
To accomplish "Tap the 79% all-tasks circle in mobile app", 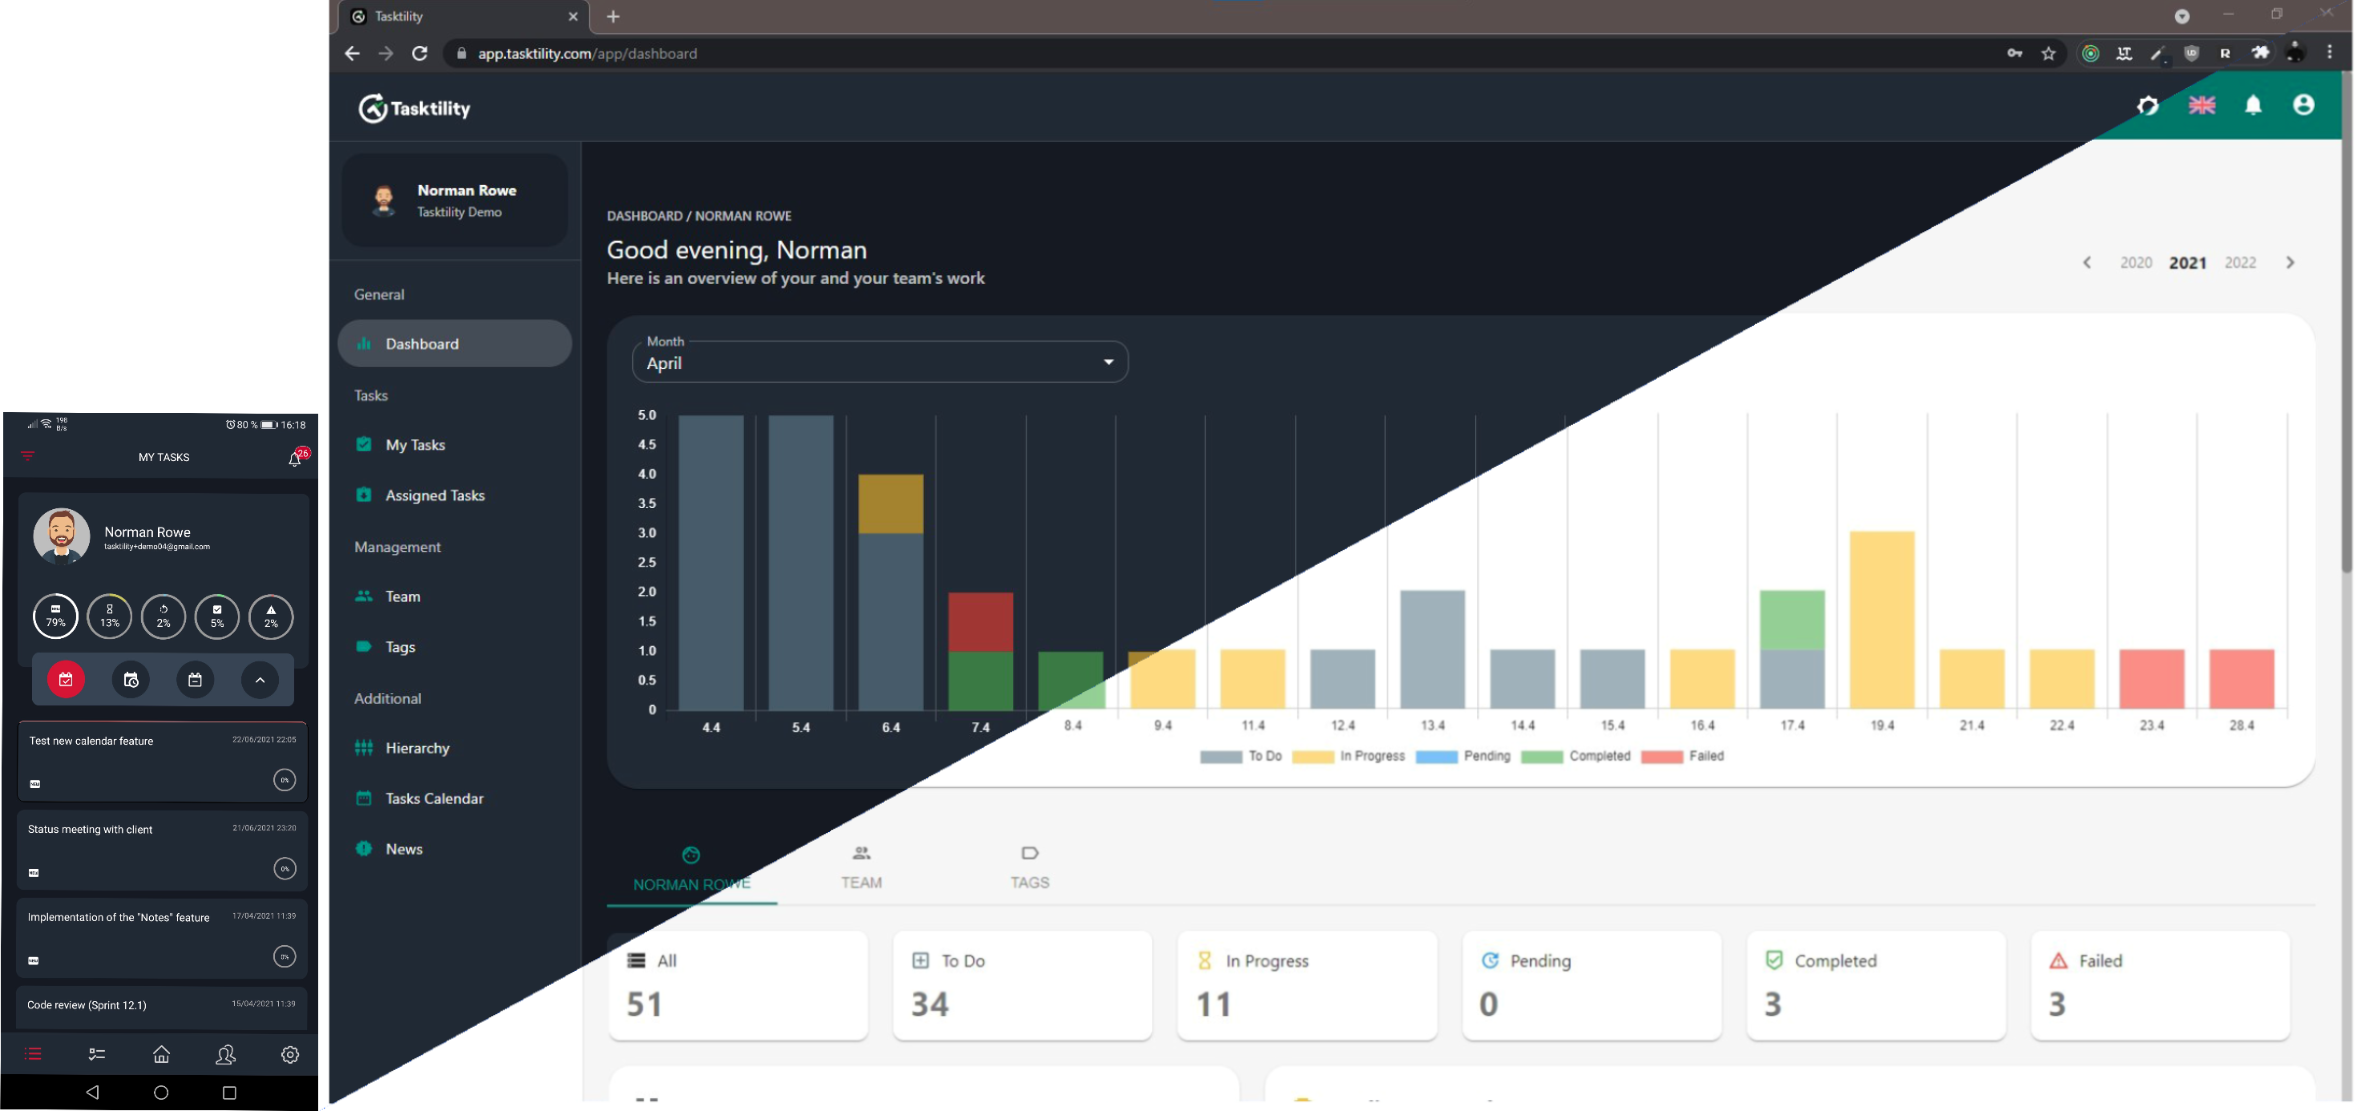I will [56, 619].
